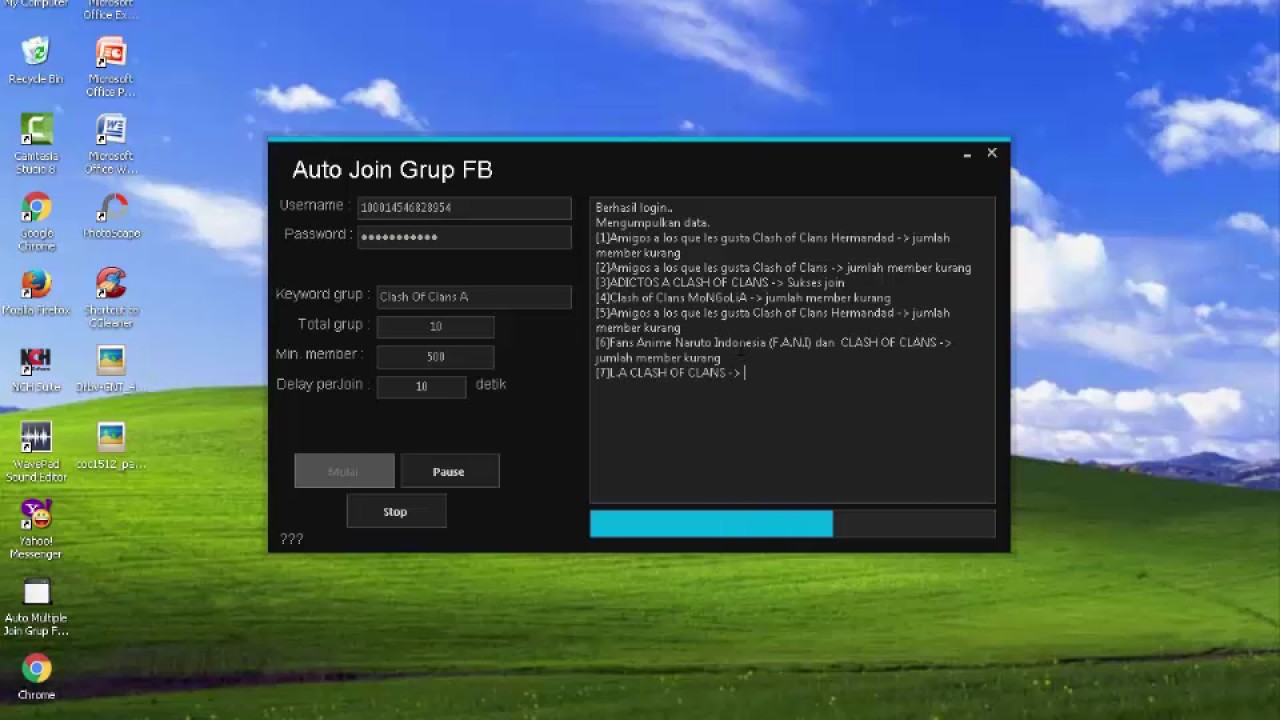Click the Min. member value field
The image size is (1280, 720).
point(435,356)
